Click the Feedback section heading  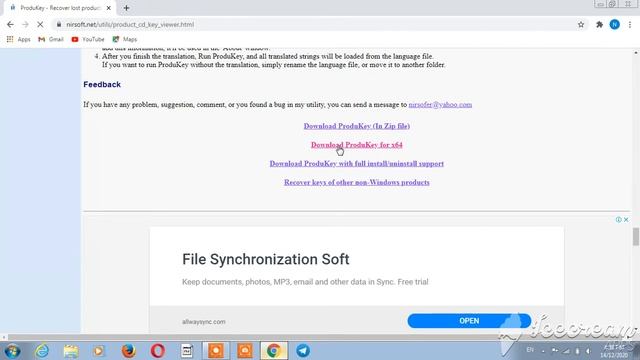pos(102,84)
